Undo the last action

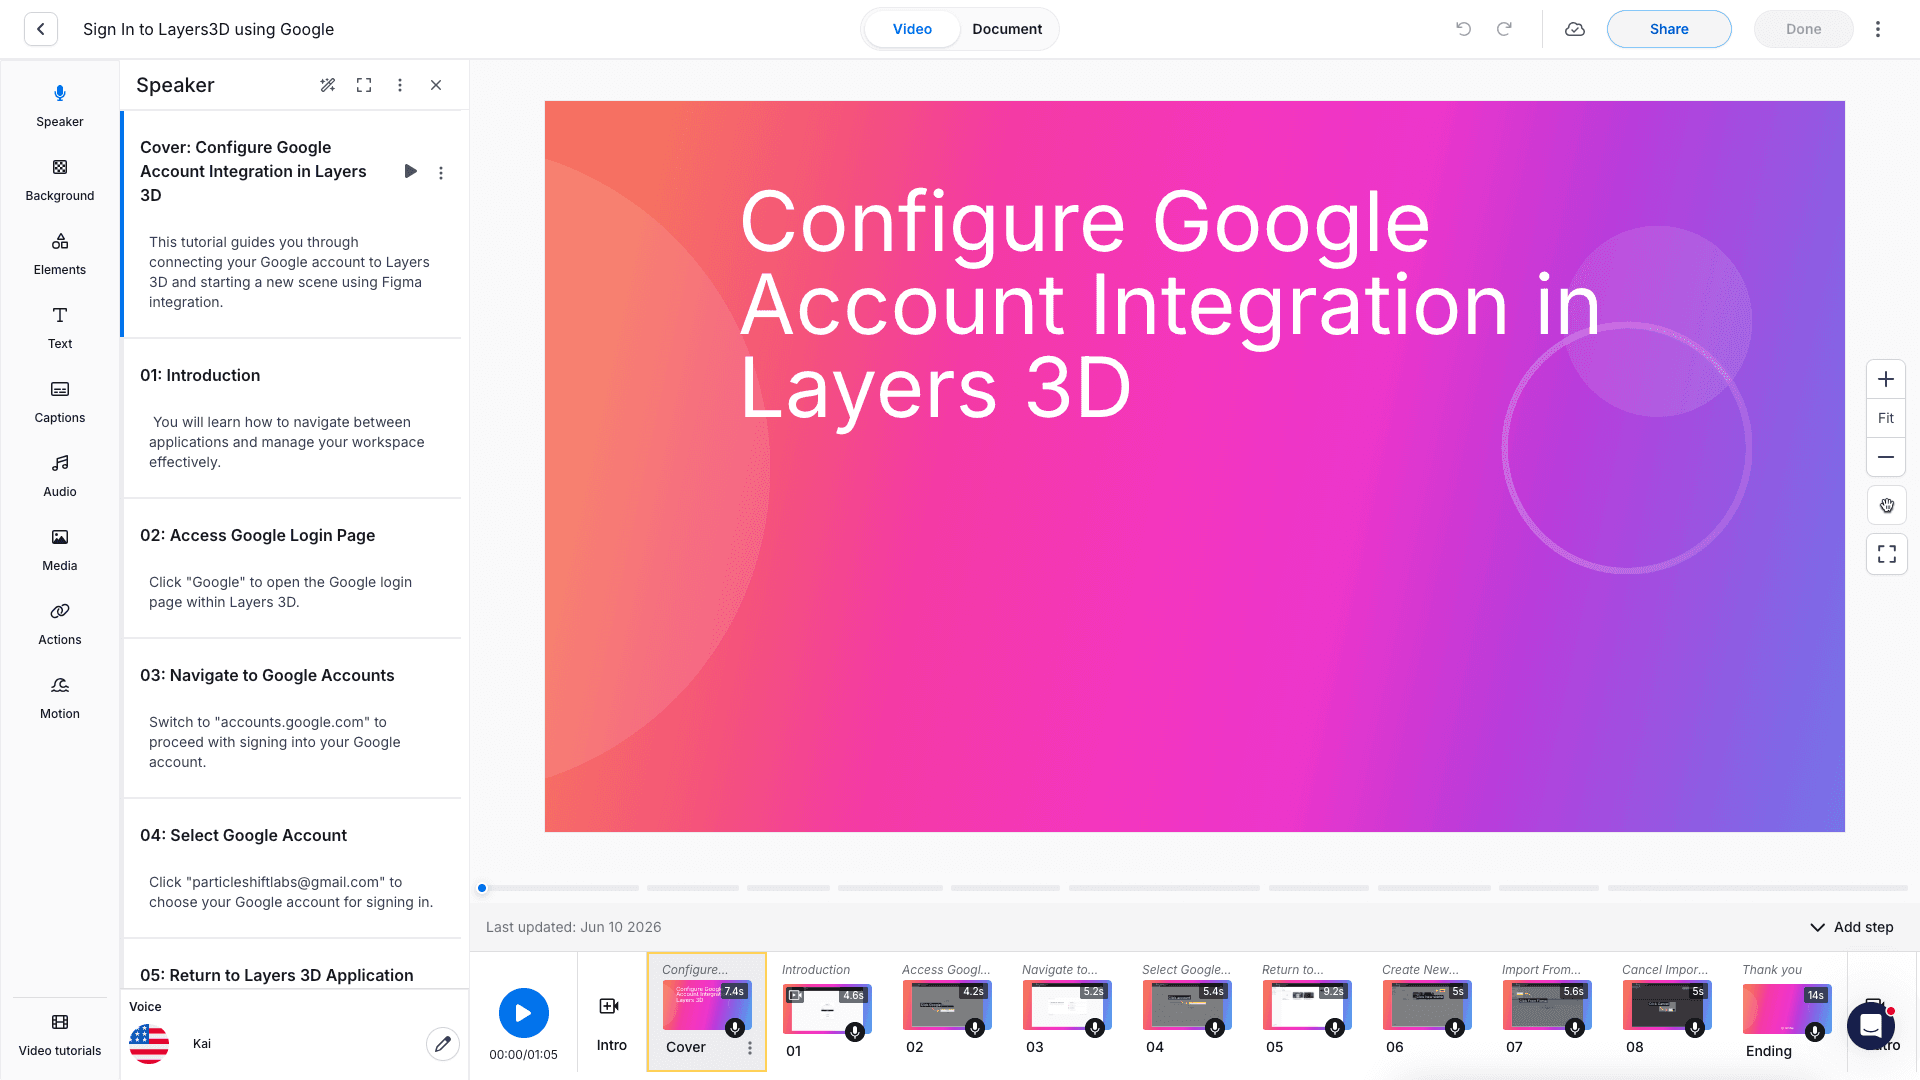(x=1464, y=29)
